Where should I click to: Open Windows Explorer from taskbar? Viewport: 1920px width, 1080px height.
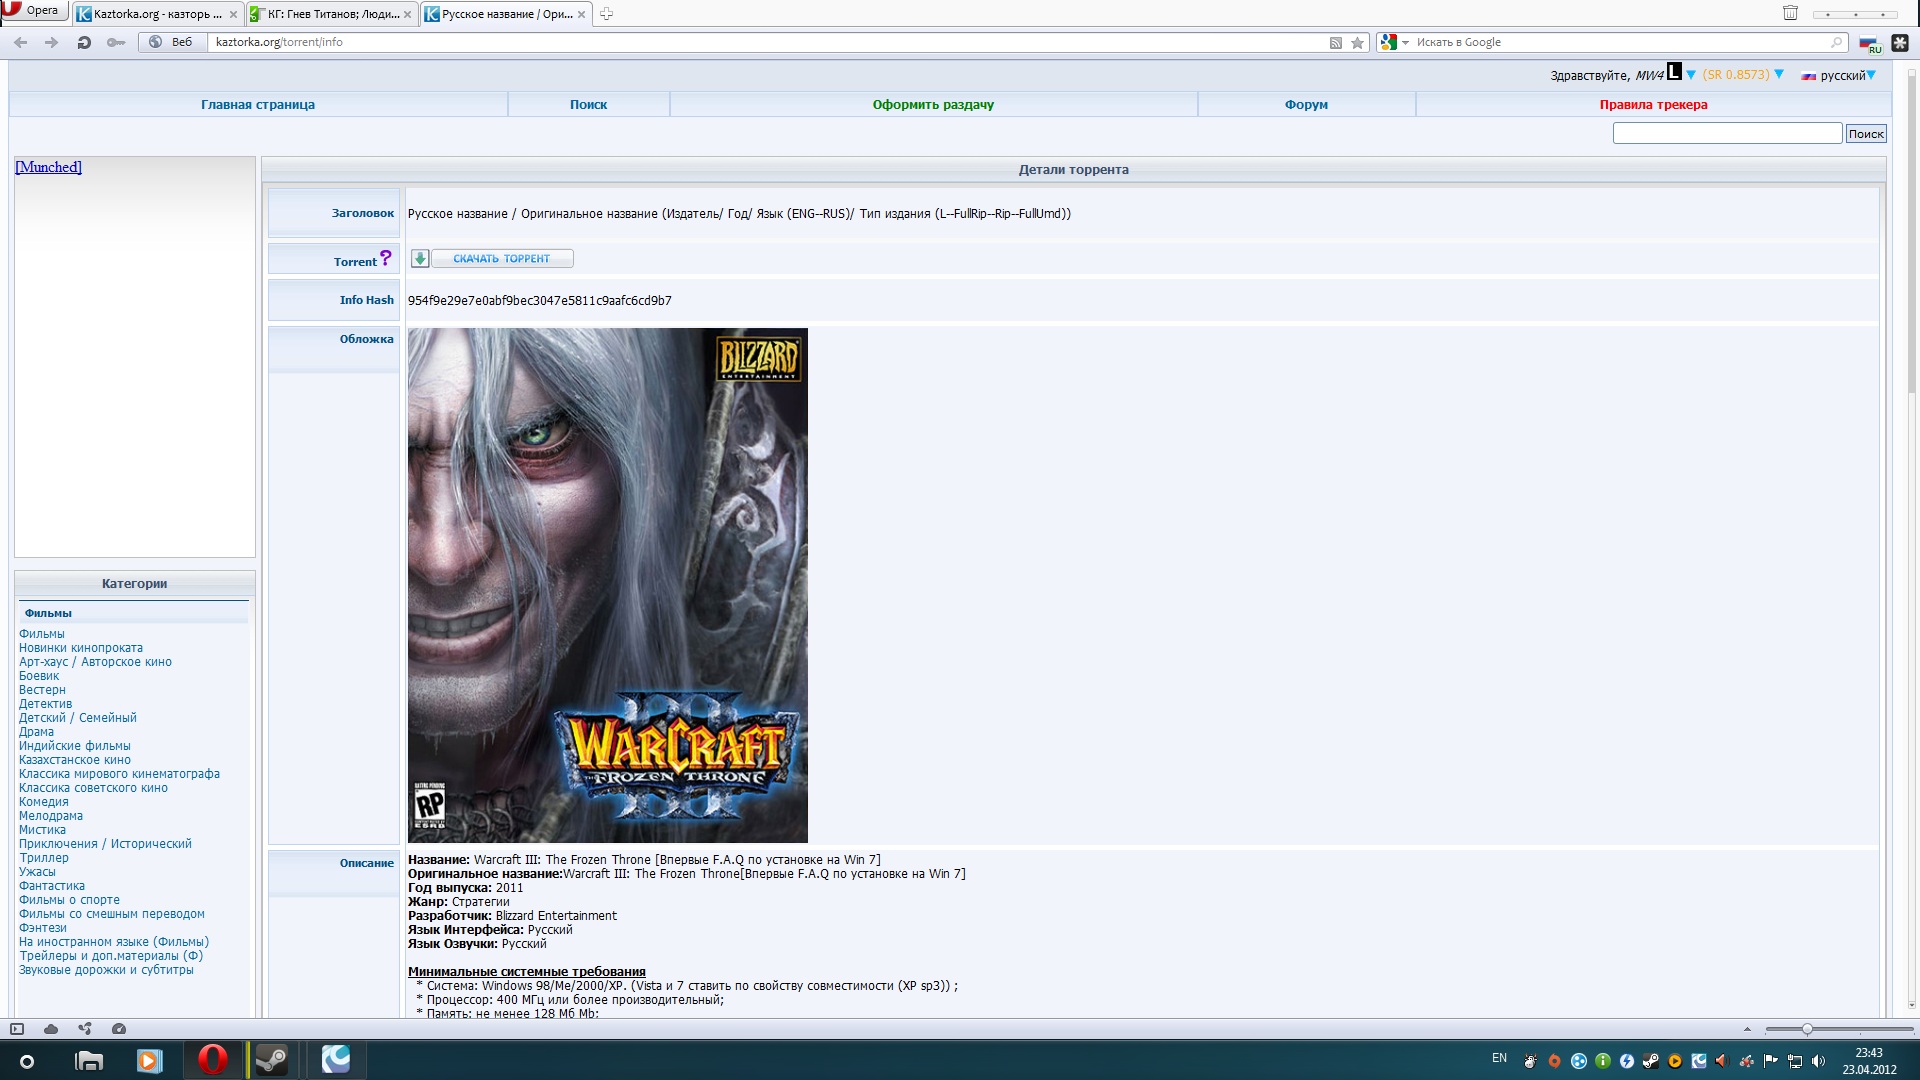[x=89, y=1061]
